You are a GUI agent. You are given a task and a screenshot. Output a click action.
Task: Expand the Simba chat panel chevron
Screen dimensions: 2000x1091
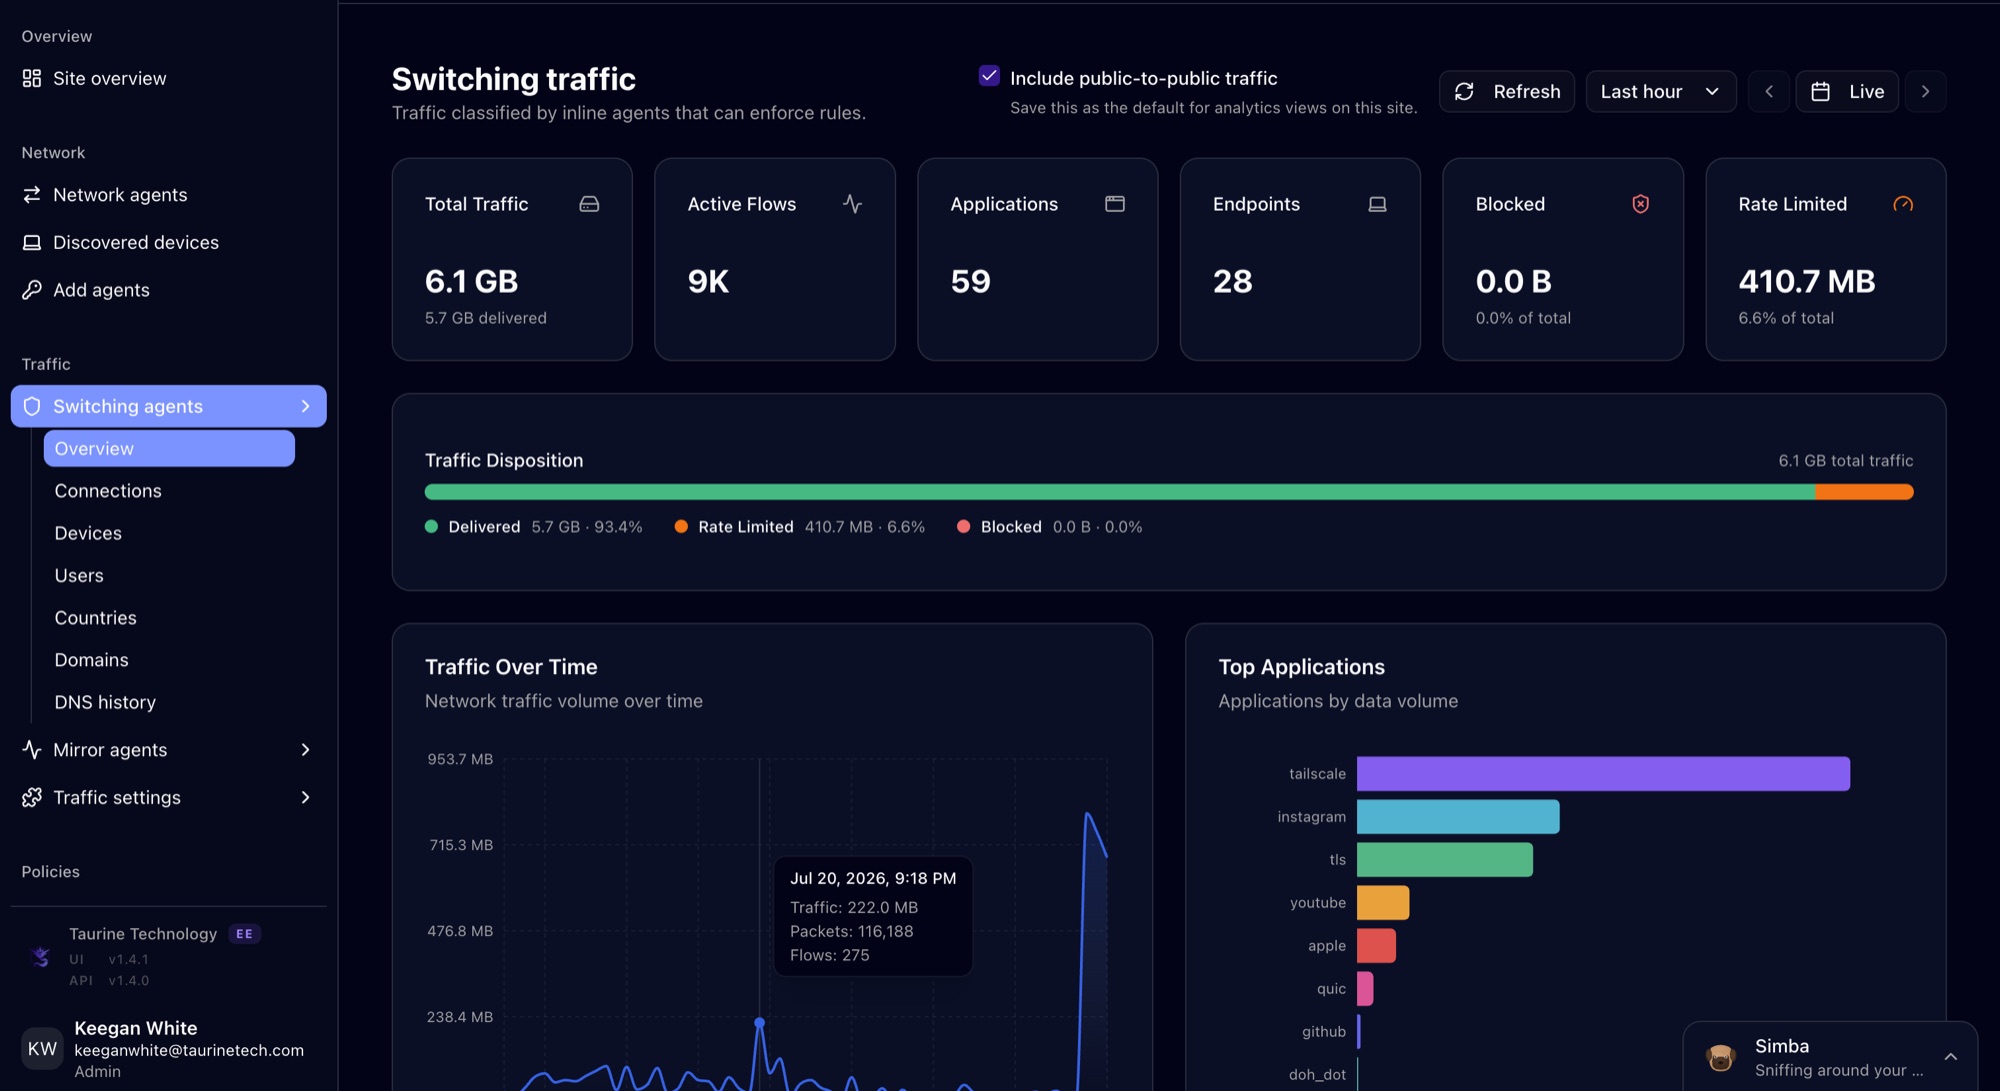point(1951,1057)
